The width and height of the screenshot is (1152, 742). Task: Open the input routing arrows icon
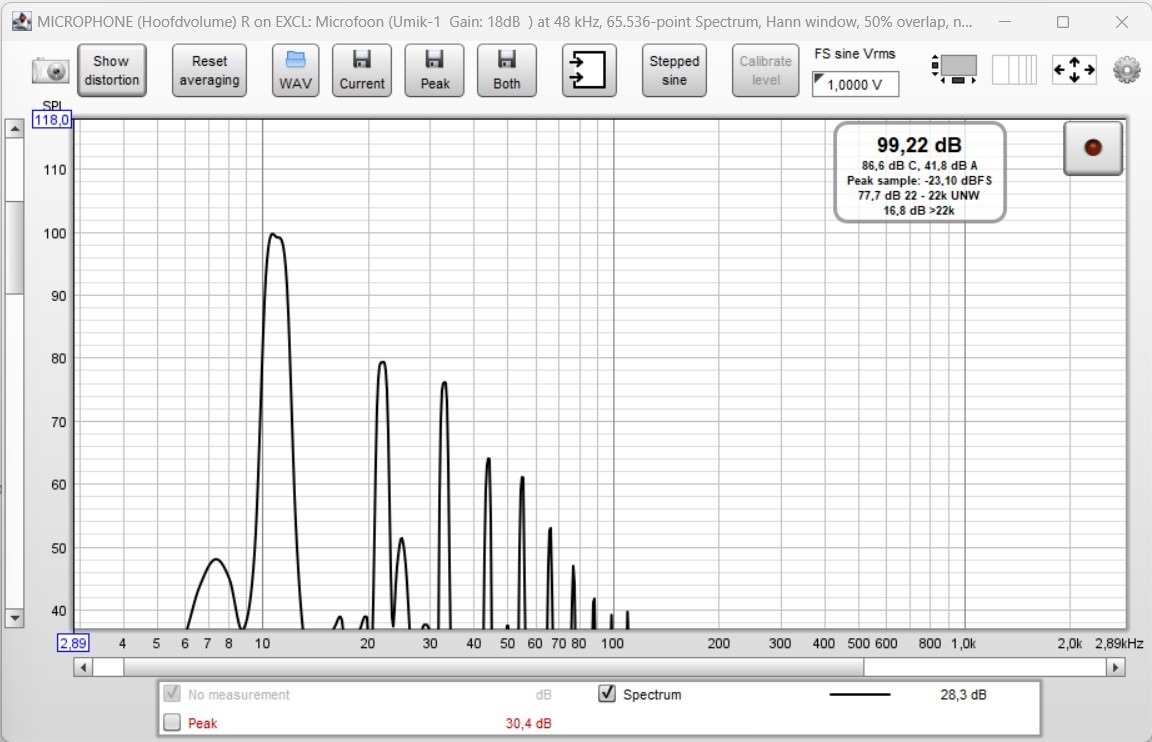pyautogui.click(x=589, y=71)
